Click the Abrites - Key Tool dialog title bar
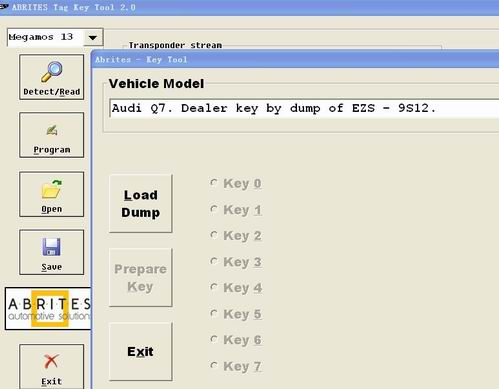499x390 pixels. (295, 60)
